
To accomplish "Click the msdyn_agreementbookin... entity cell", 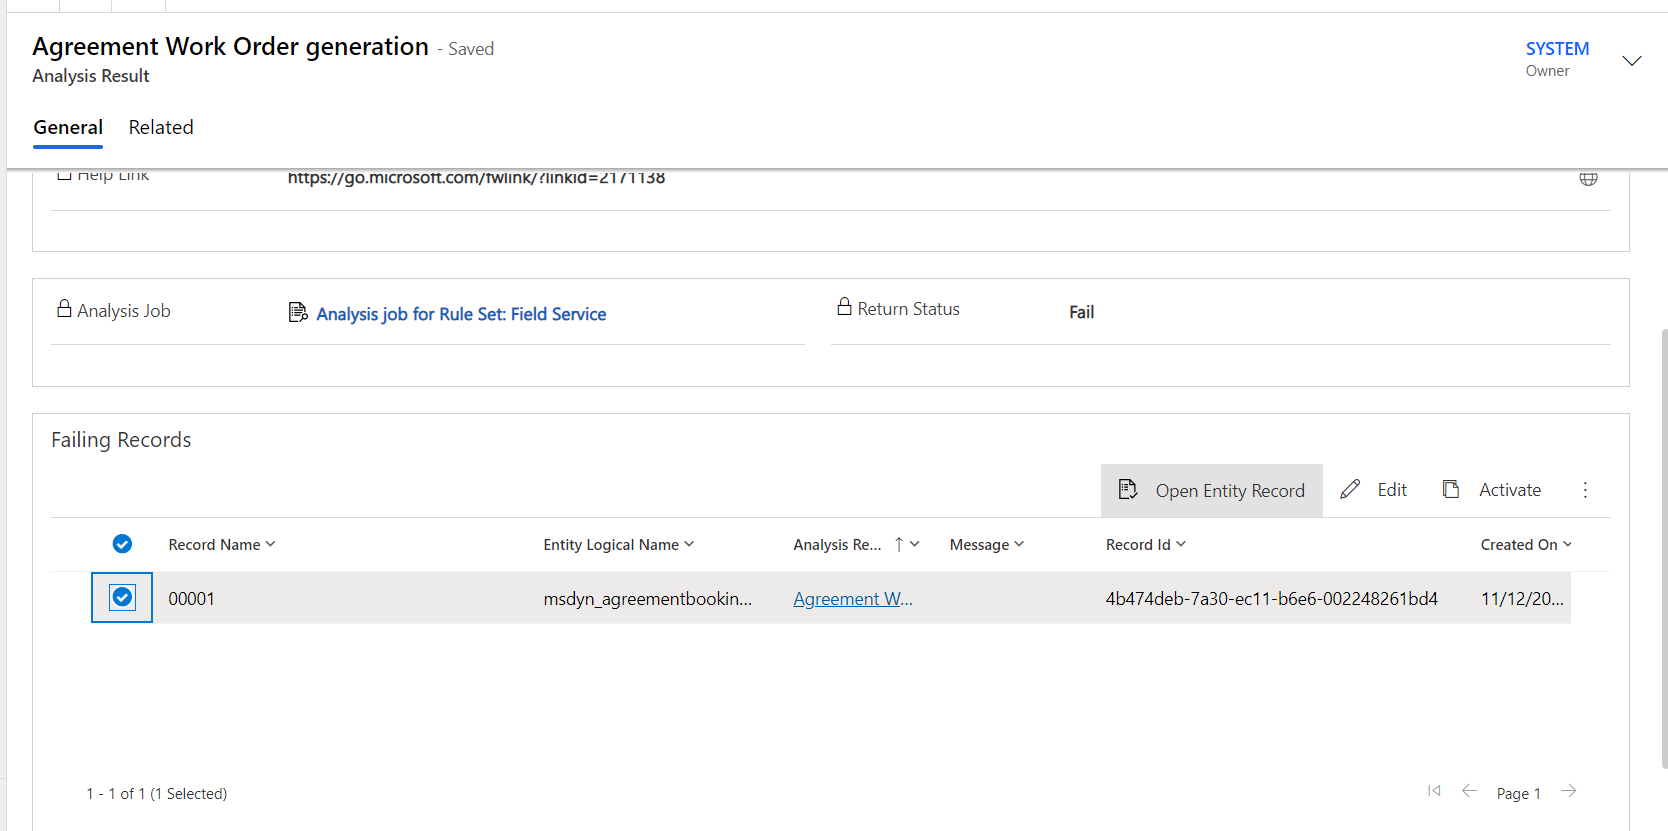I will (648, 598).
